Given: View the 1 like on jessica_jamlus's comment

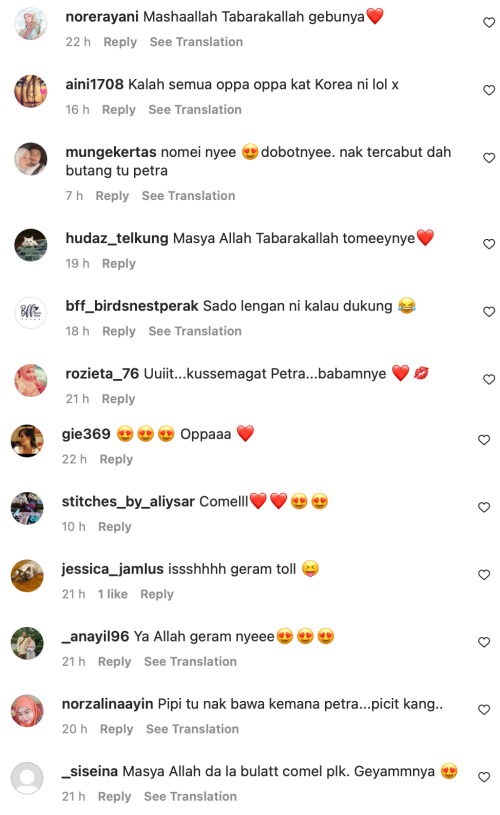Looking at the screenshot, I should pyautogui.click(x=113, y=594).
